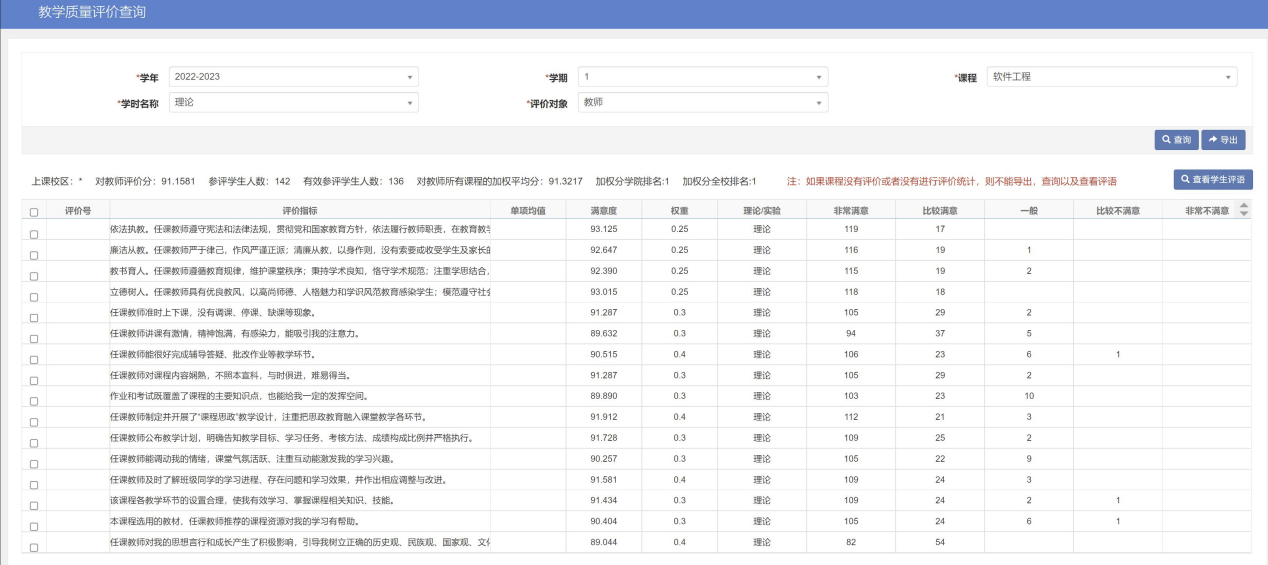
Task: Click satisfaction value 89.632
Action: pos(603,334)
